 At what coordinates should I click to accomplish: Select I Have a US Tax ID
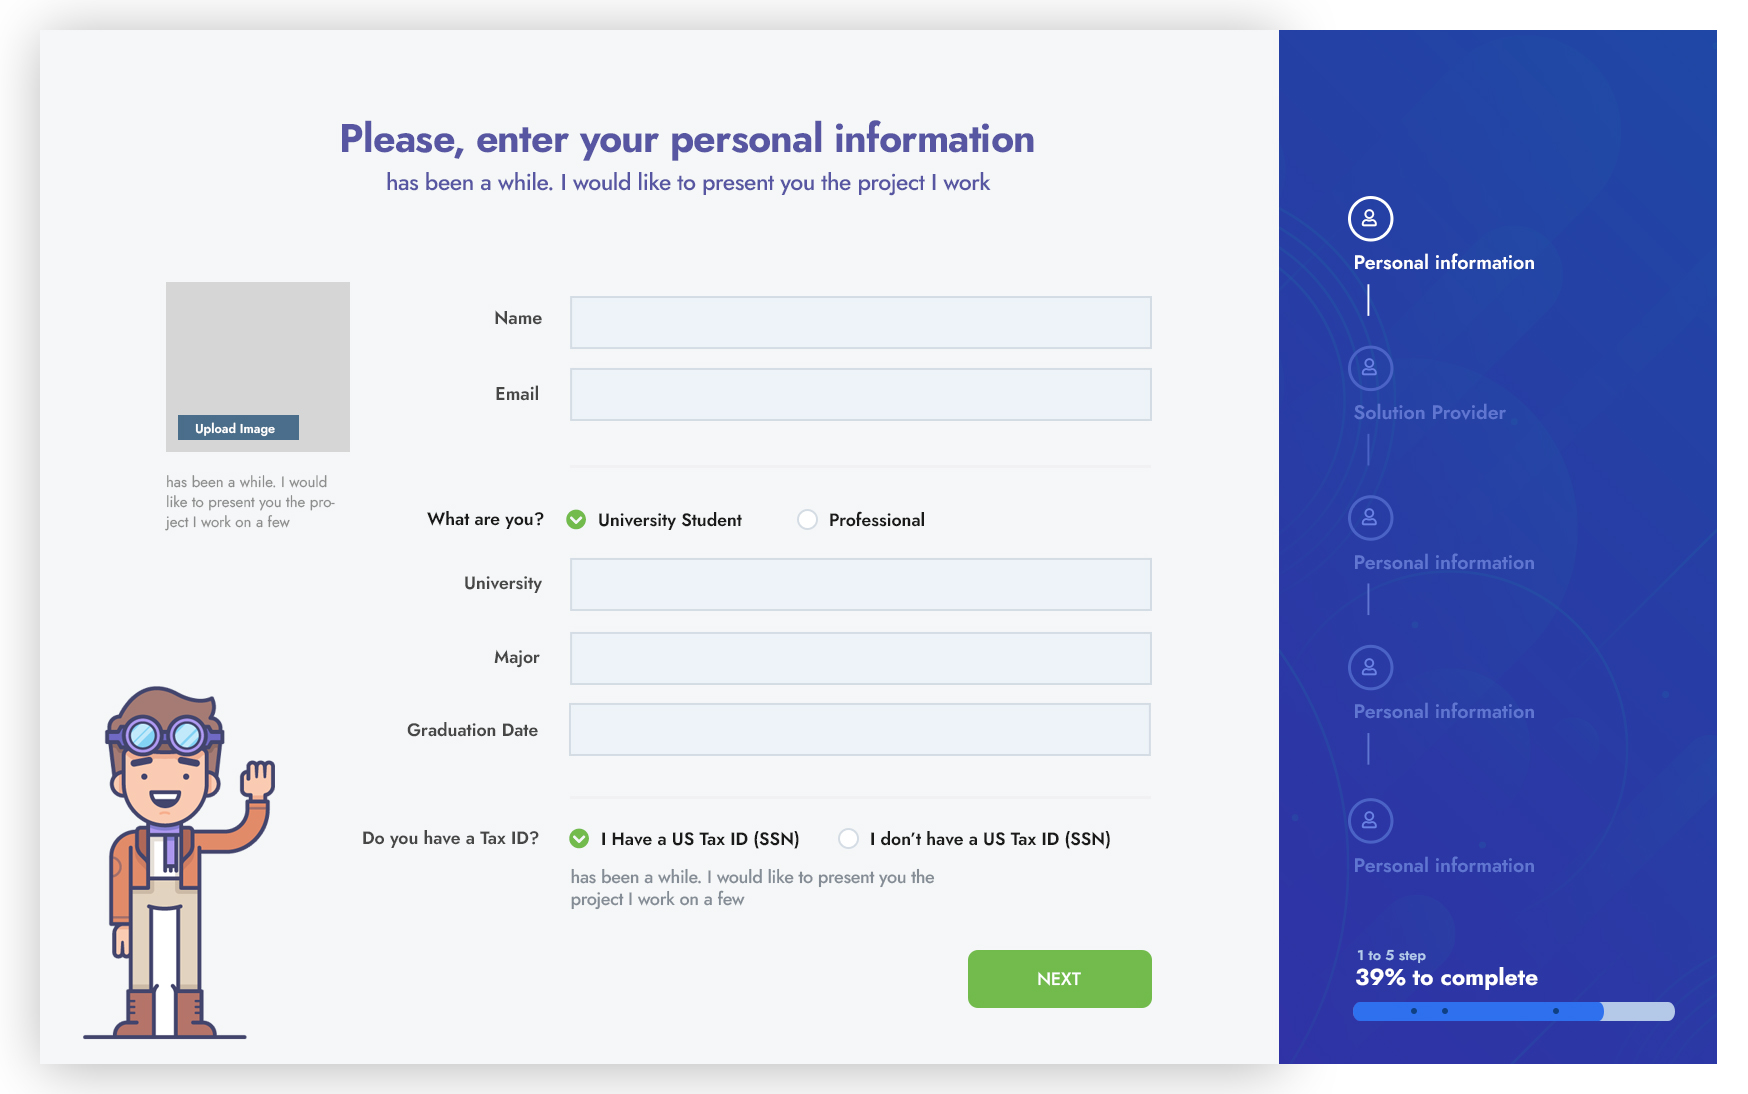(579, 839)
